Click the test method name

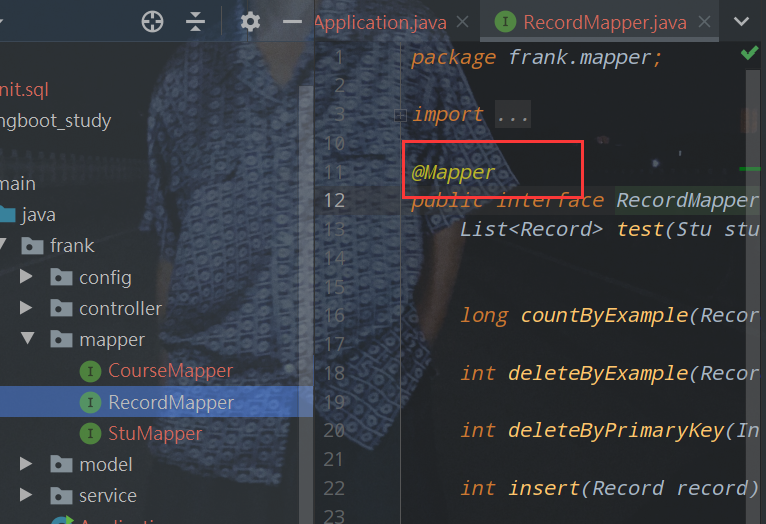[x=639, y=229]
